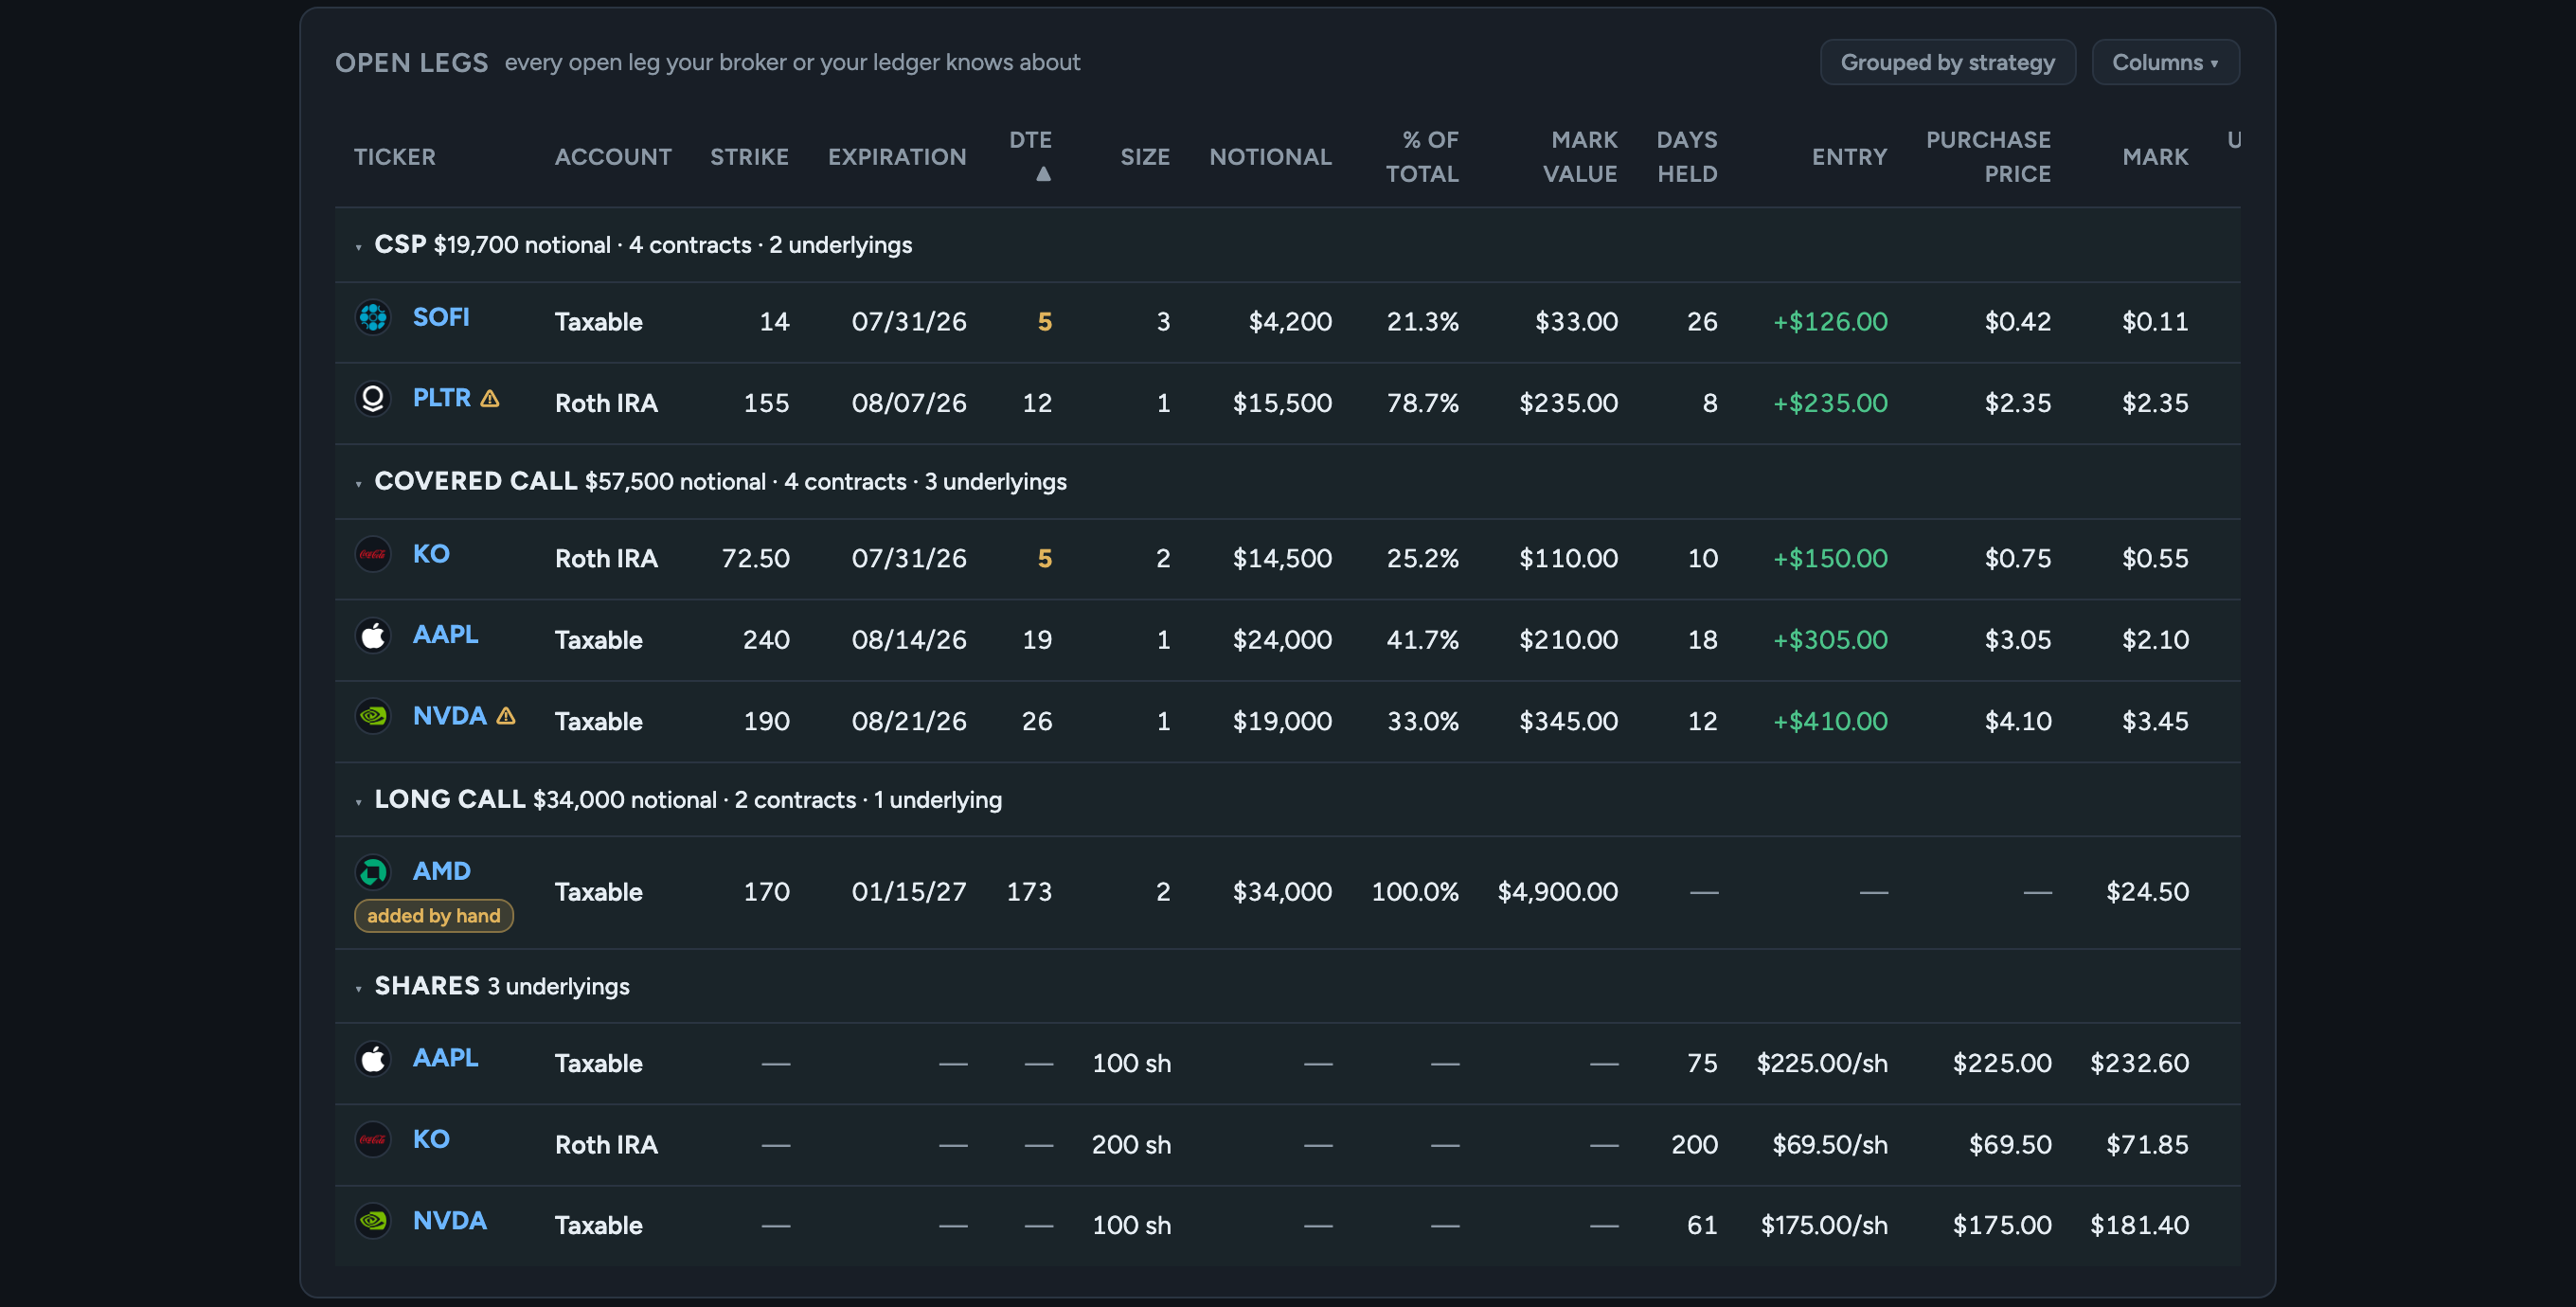Open the Columns dropdown
The height and width of the screenshot is (1307, 2576).
tap(2165, 62)
